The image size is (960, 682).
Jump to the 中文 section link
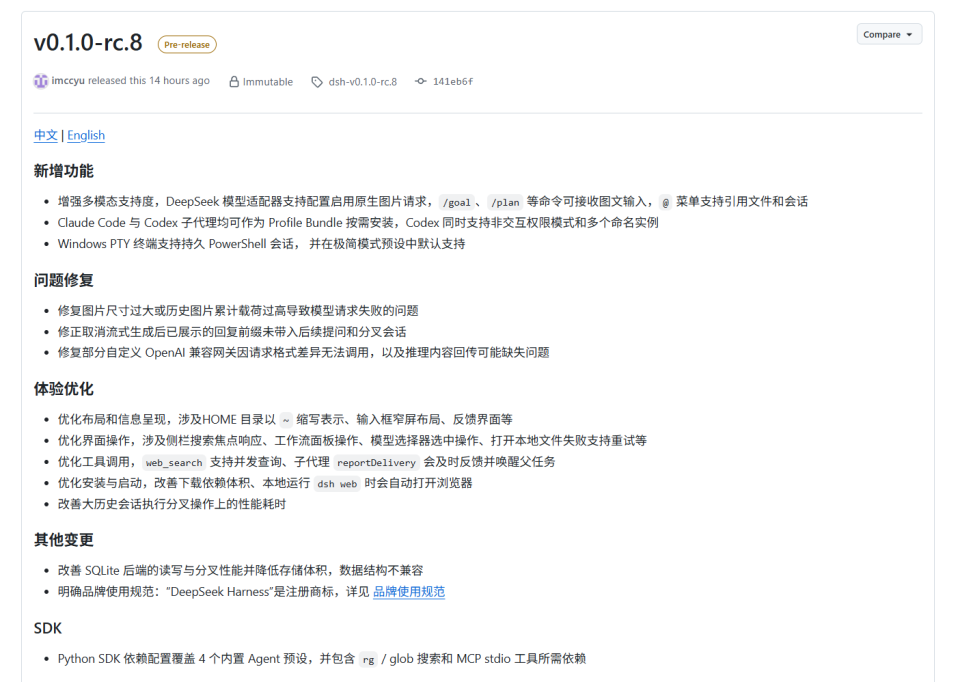point(46,135)
